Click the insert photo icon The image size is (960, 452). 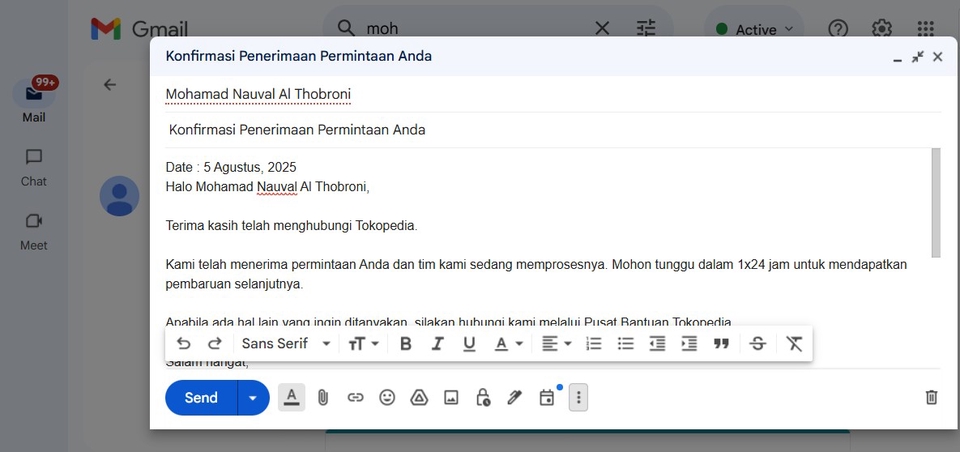click(451, 398)
